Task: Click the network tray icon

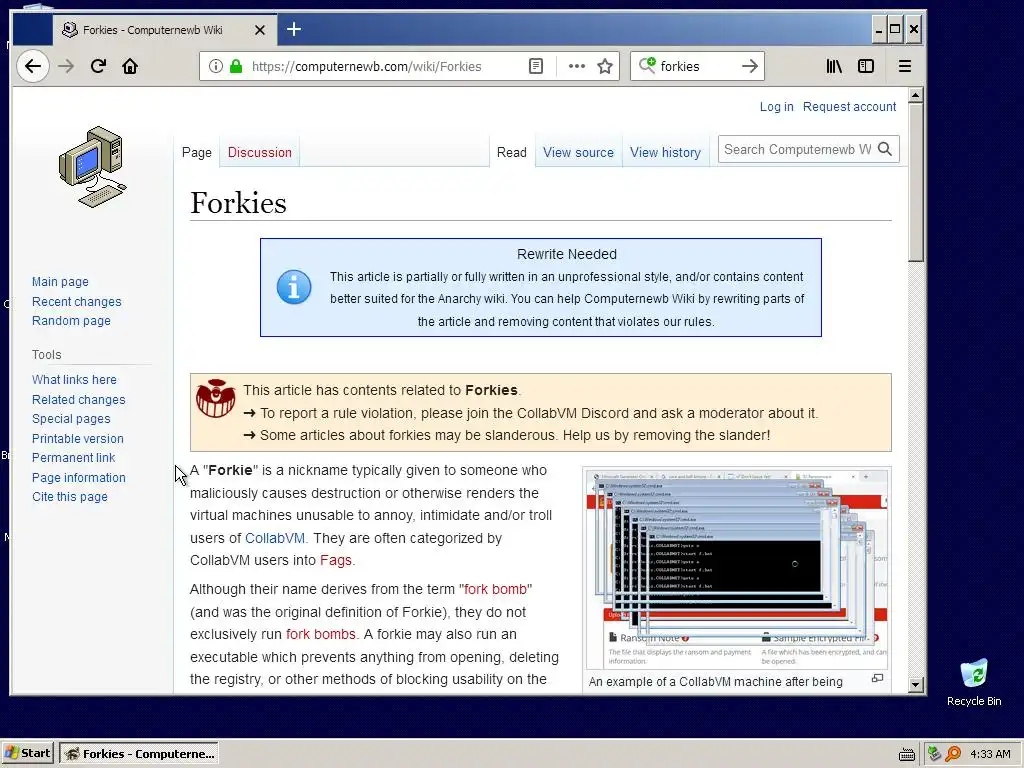Action: pyautogui.click(x=934, y=754)
